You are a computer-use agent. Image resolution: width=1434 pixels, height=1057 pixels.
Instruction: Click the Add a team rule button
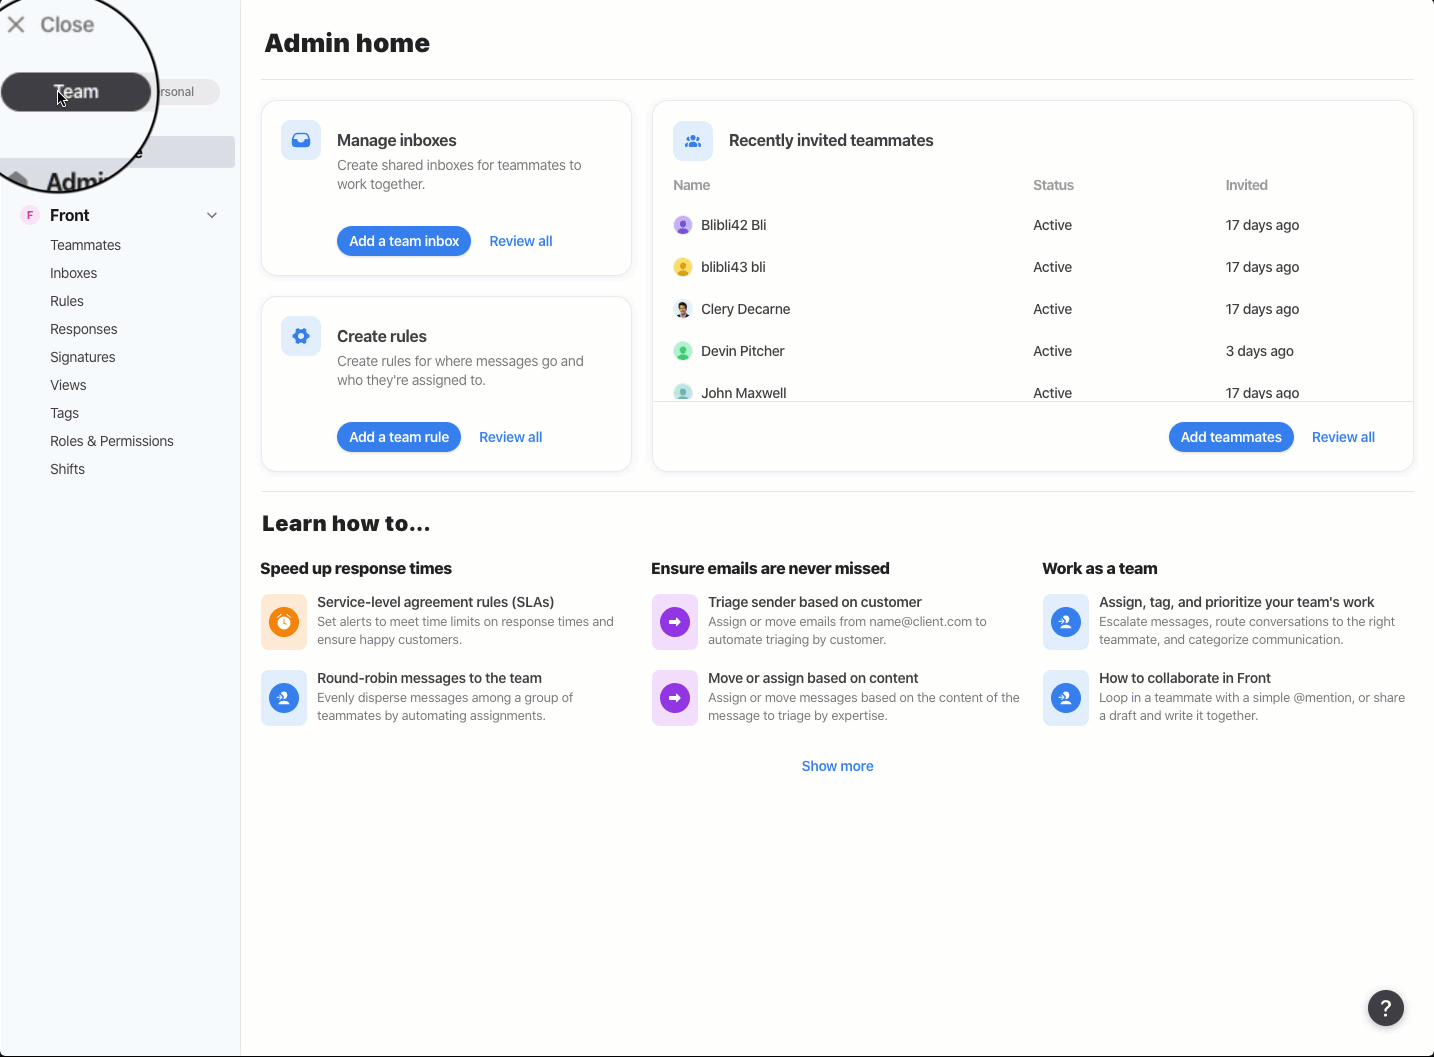click(399, 437)
